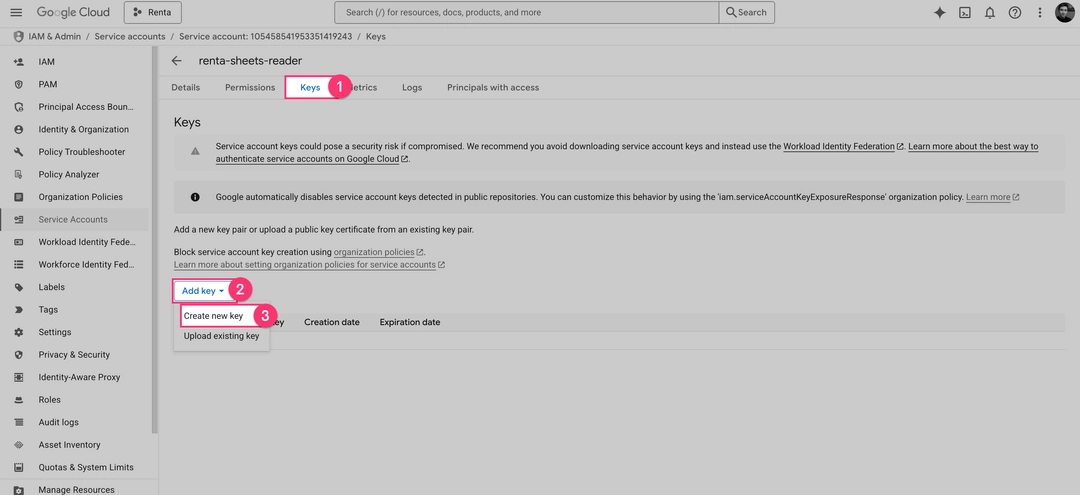Open the Principals with access tab

493,87
